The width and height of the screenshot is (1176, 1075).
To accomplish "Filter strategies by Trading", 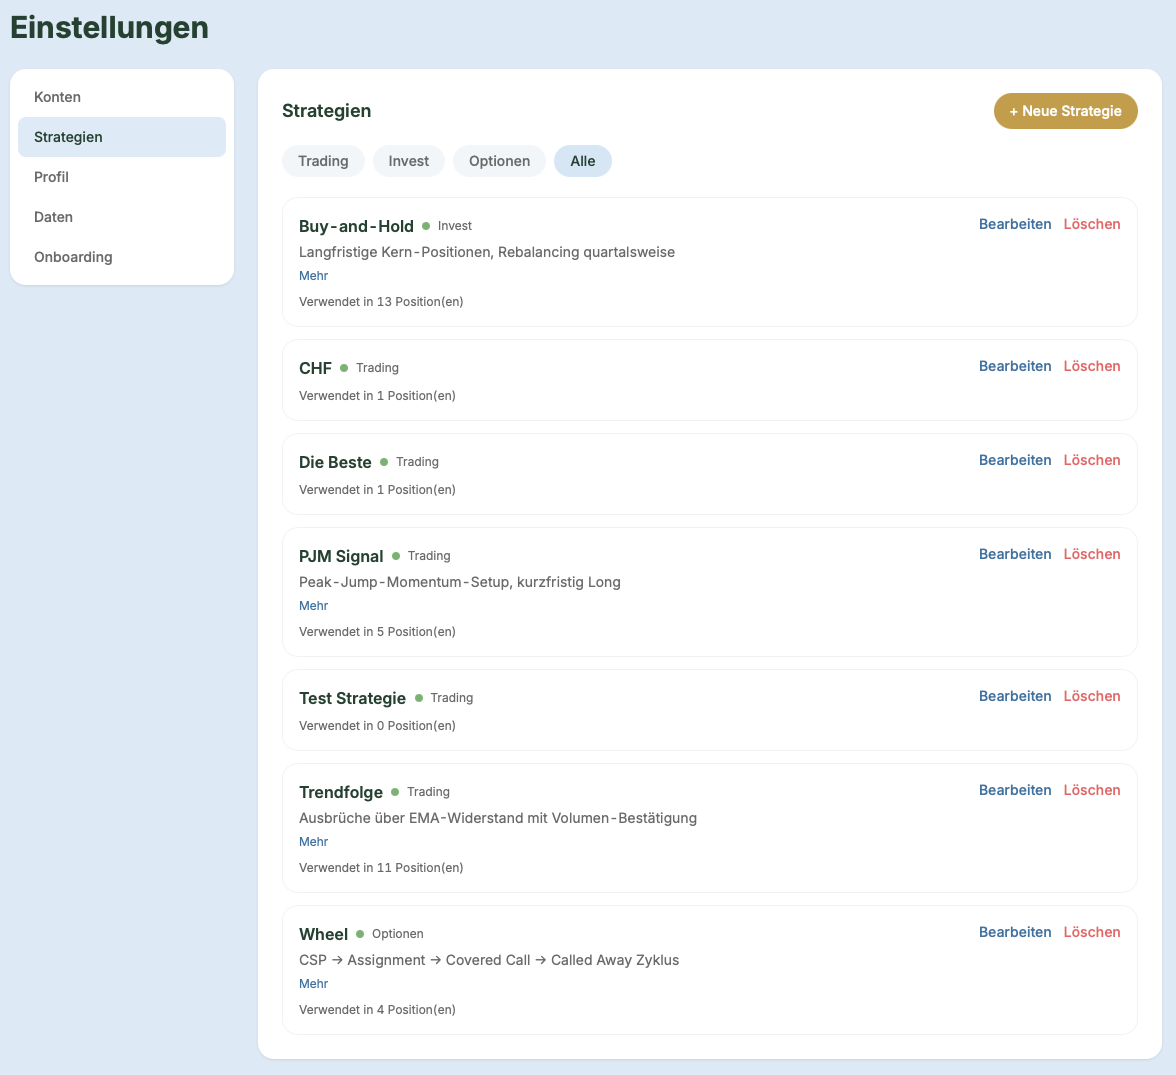I will [323, 161].
